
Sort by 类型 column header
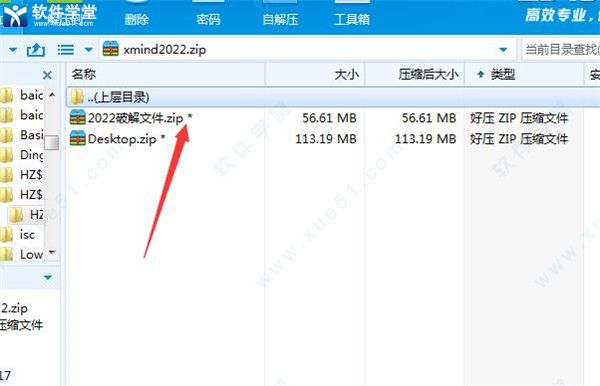click(524, 74)
